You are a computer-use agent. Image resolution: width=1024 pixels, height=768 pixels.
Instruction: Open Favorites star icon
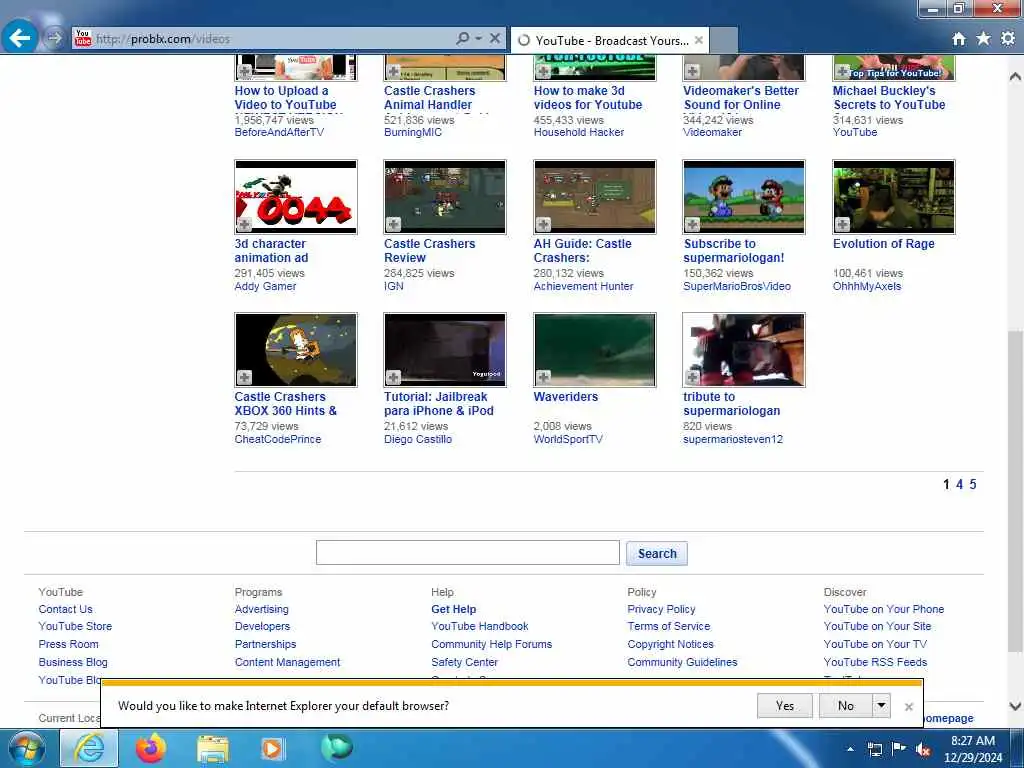(x=983, y=39)
